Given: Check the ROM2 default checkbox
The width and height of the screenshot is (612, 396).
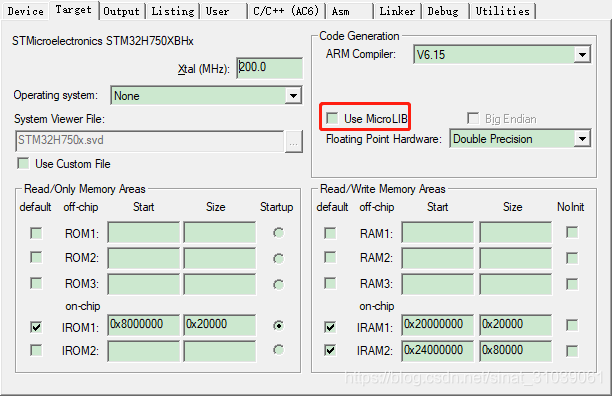Looking at the screenshot, I should tap(36, 257).
